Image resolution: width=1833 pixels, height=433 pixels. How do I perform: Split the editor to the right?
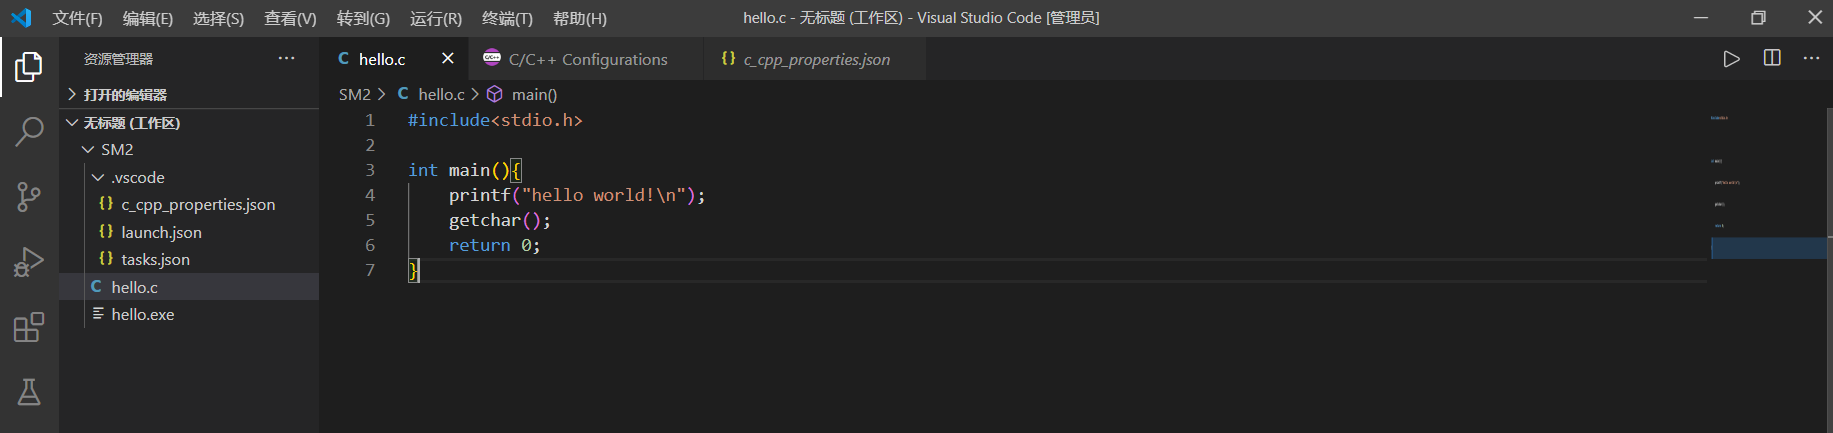pos(1772,59)
